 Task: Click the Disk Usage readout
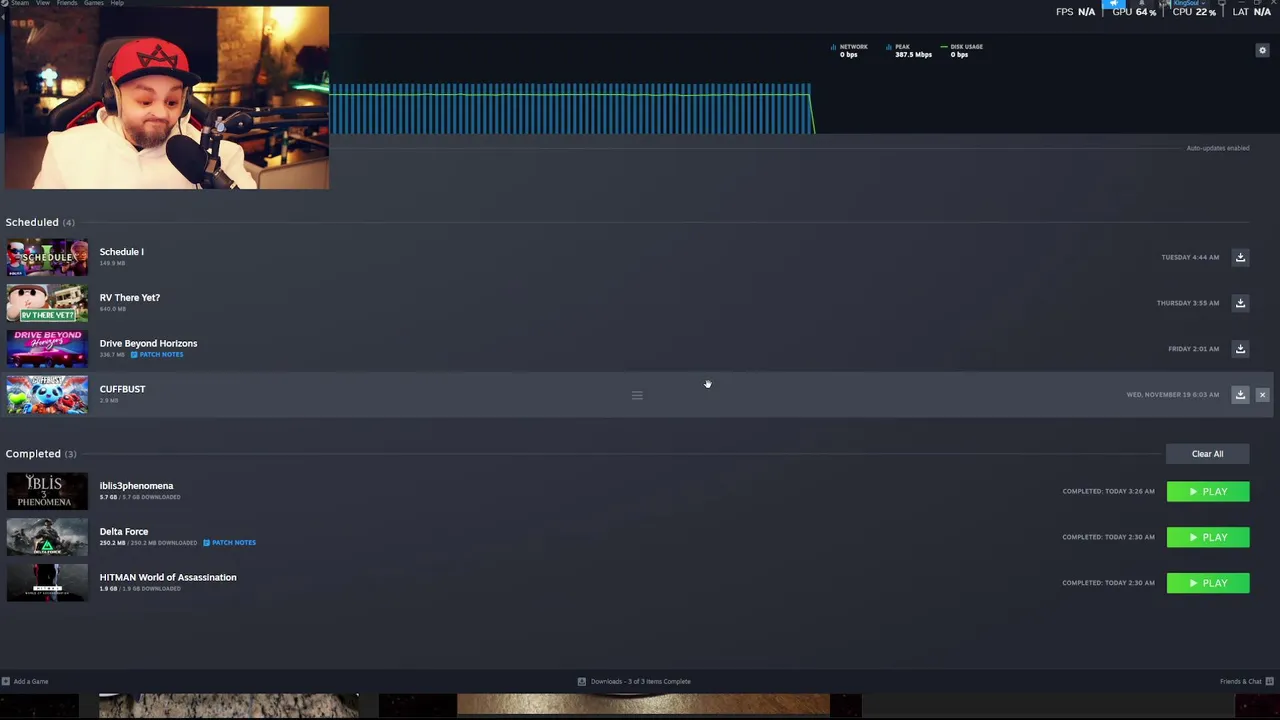pos(962,50)
